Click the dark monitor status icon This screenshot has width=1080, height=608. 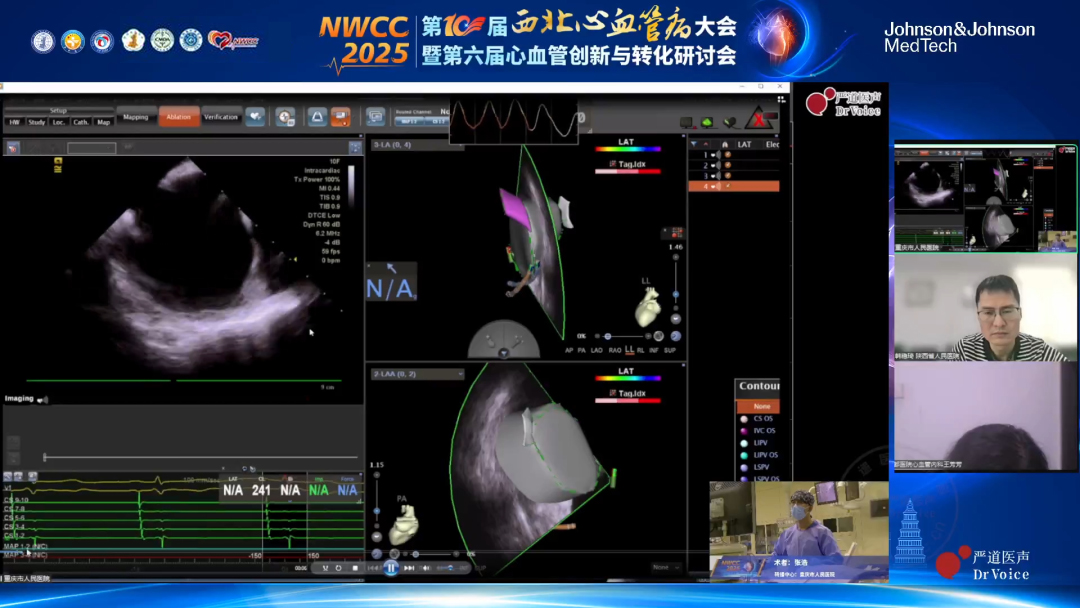click(x=686, y=123)
